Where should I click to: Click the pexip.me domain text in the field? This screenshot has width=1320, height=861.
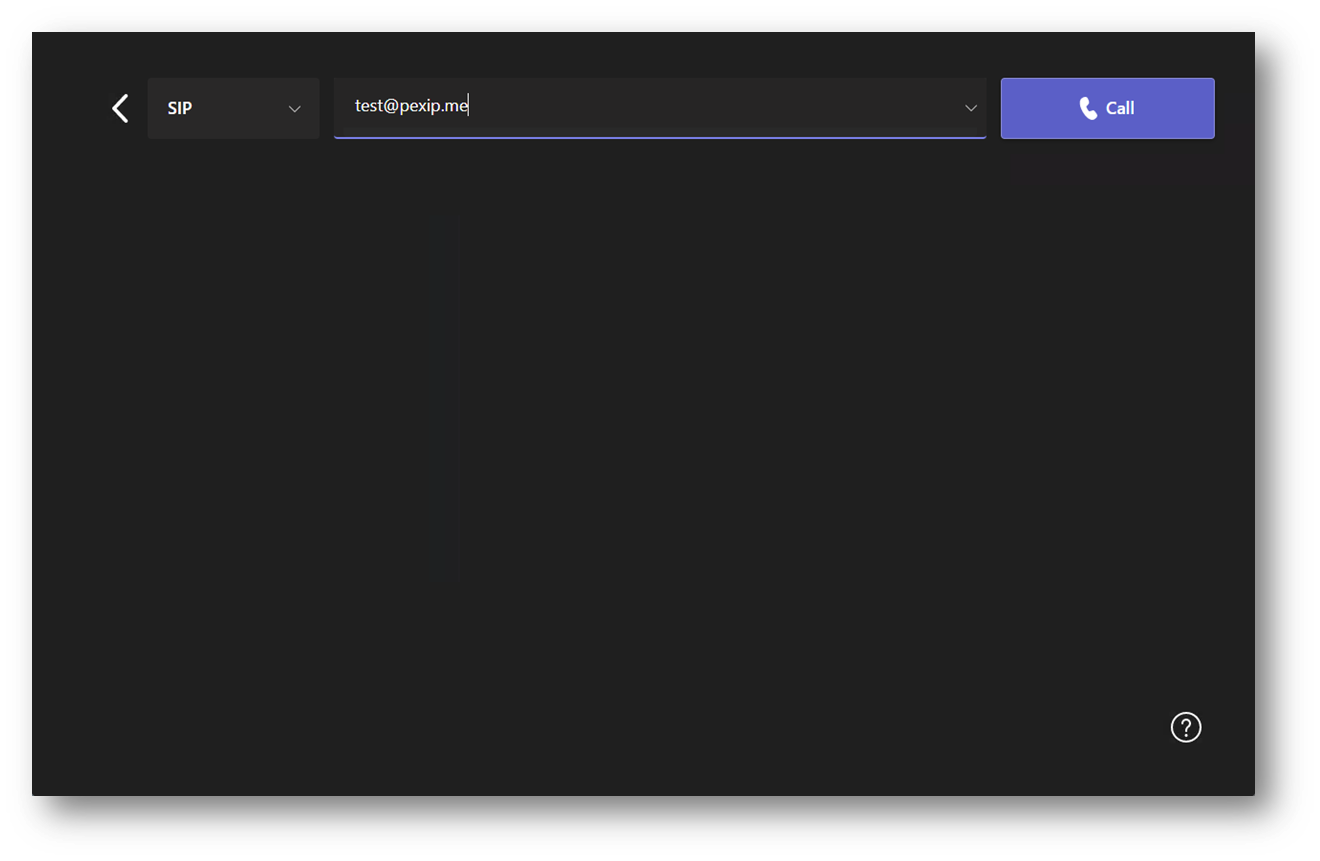pos(433,106)
